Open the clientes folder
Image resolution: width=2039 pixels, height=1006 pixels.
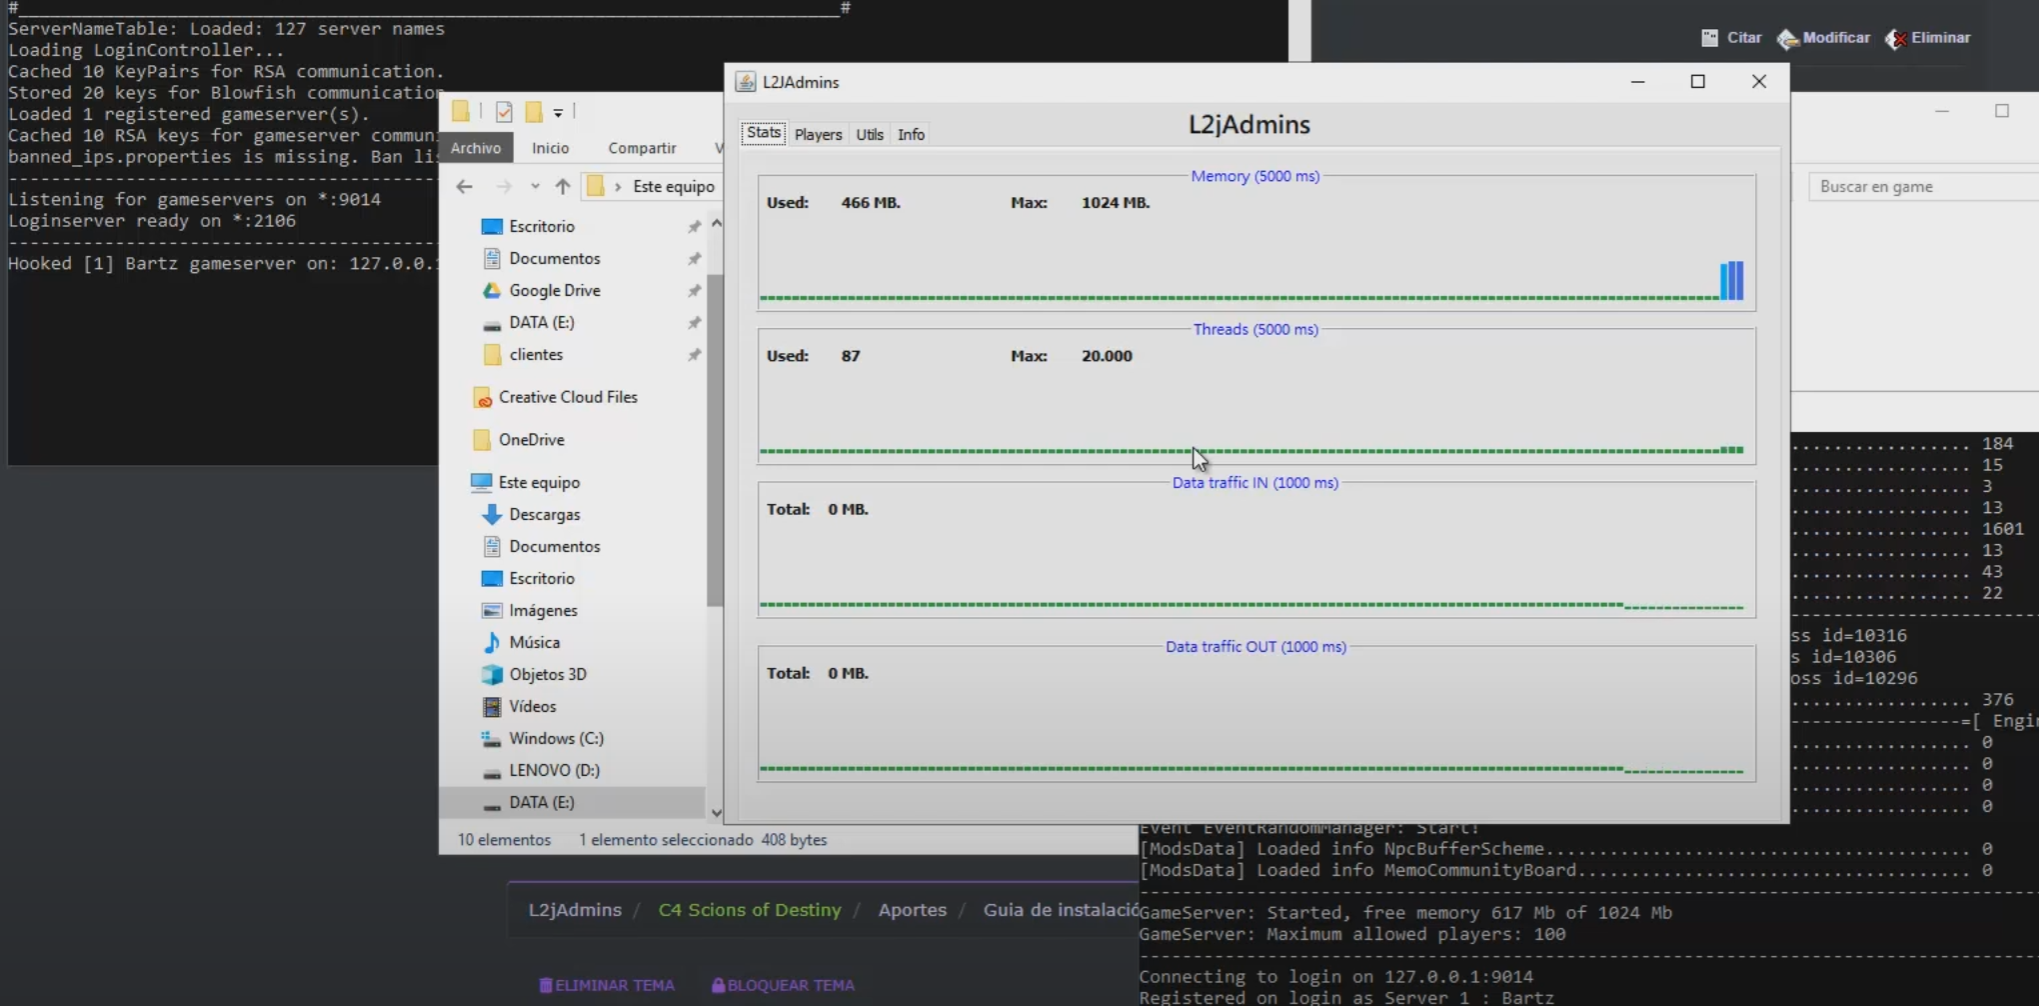(536, 354)
